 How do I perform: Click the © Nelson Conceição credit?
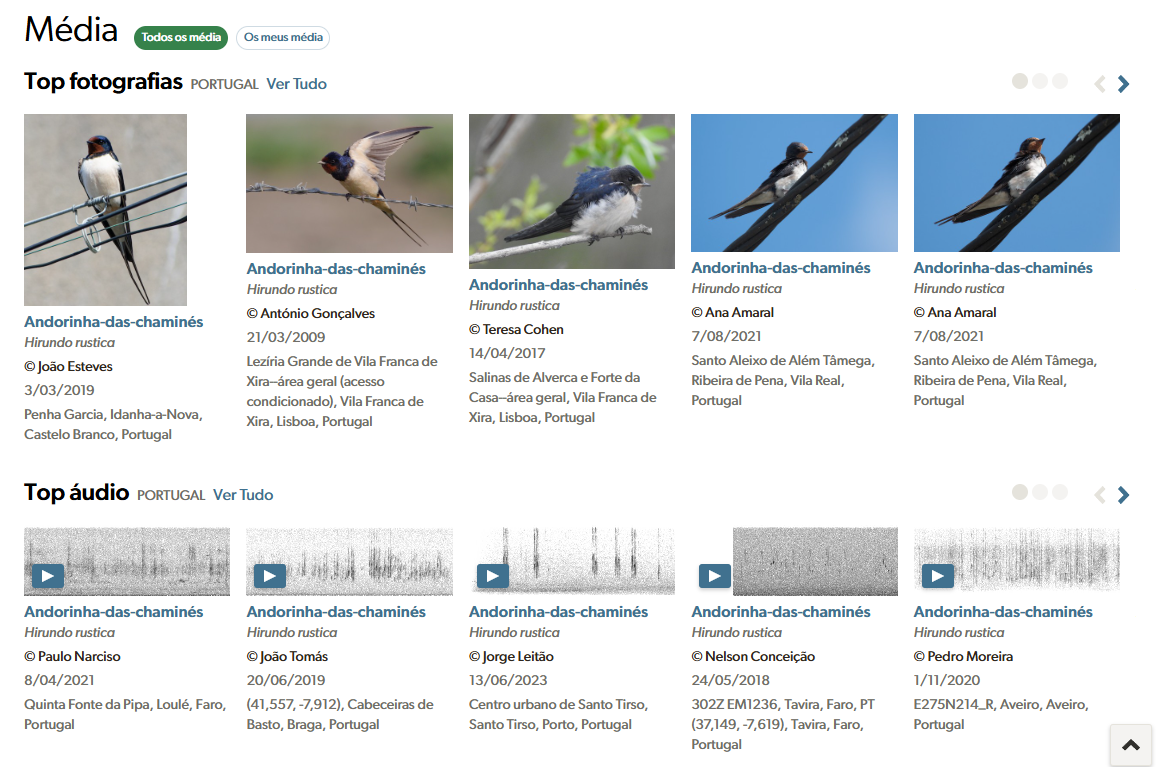tap(753, 656)
